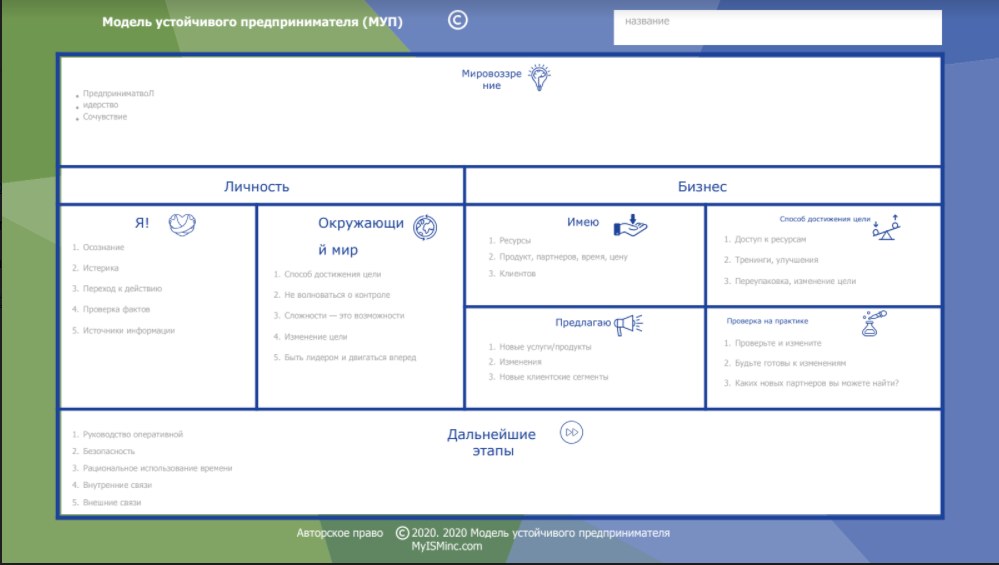Click the seesaw balance icon
The height and width of the screenshot is (565, 999).
pos(886,227)
